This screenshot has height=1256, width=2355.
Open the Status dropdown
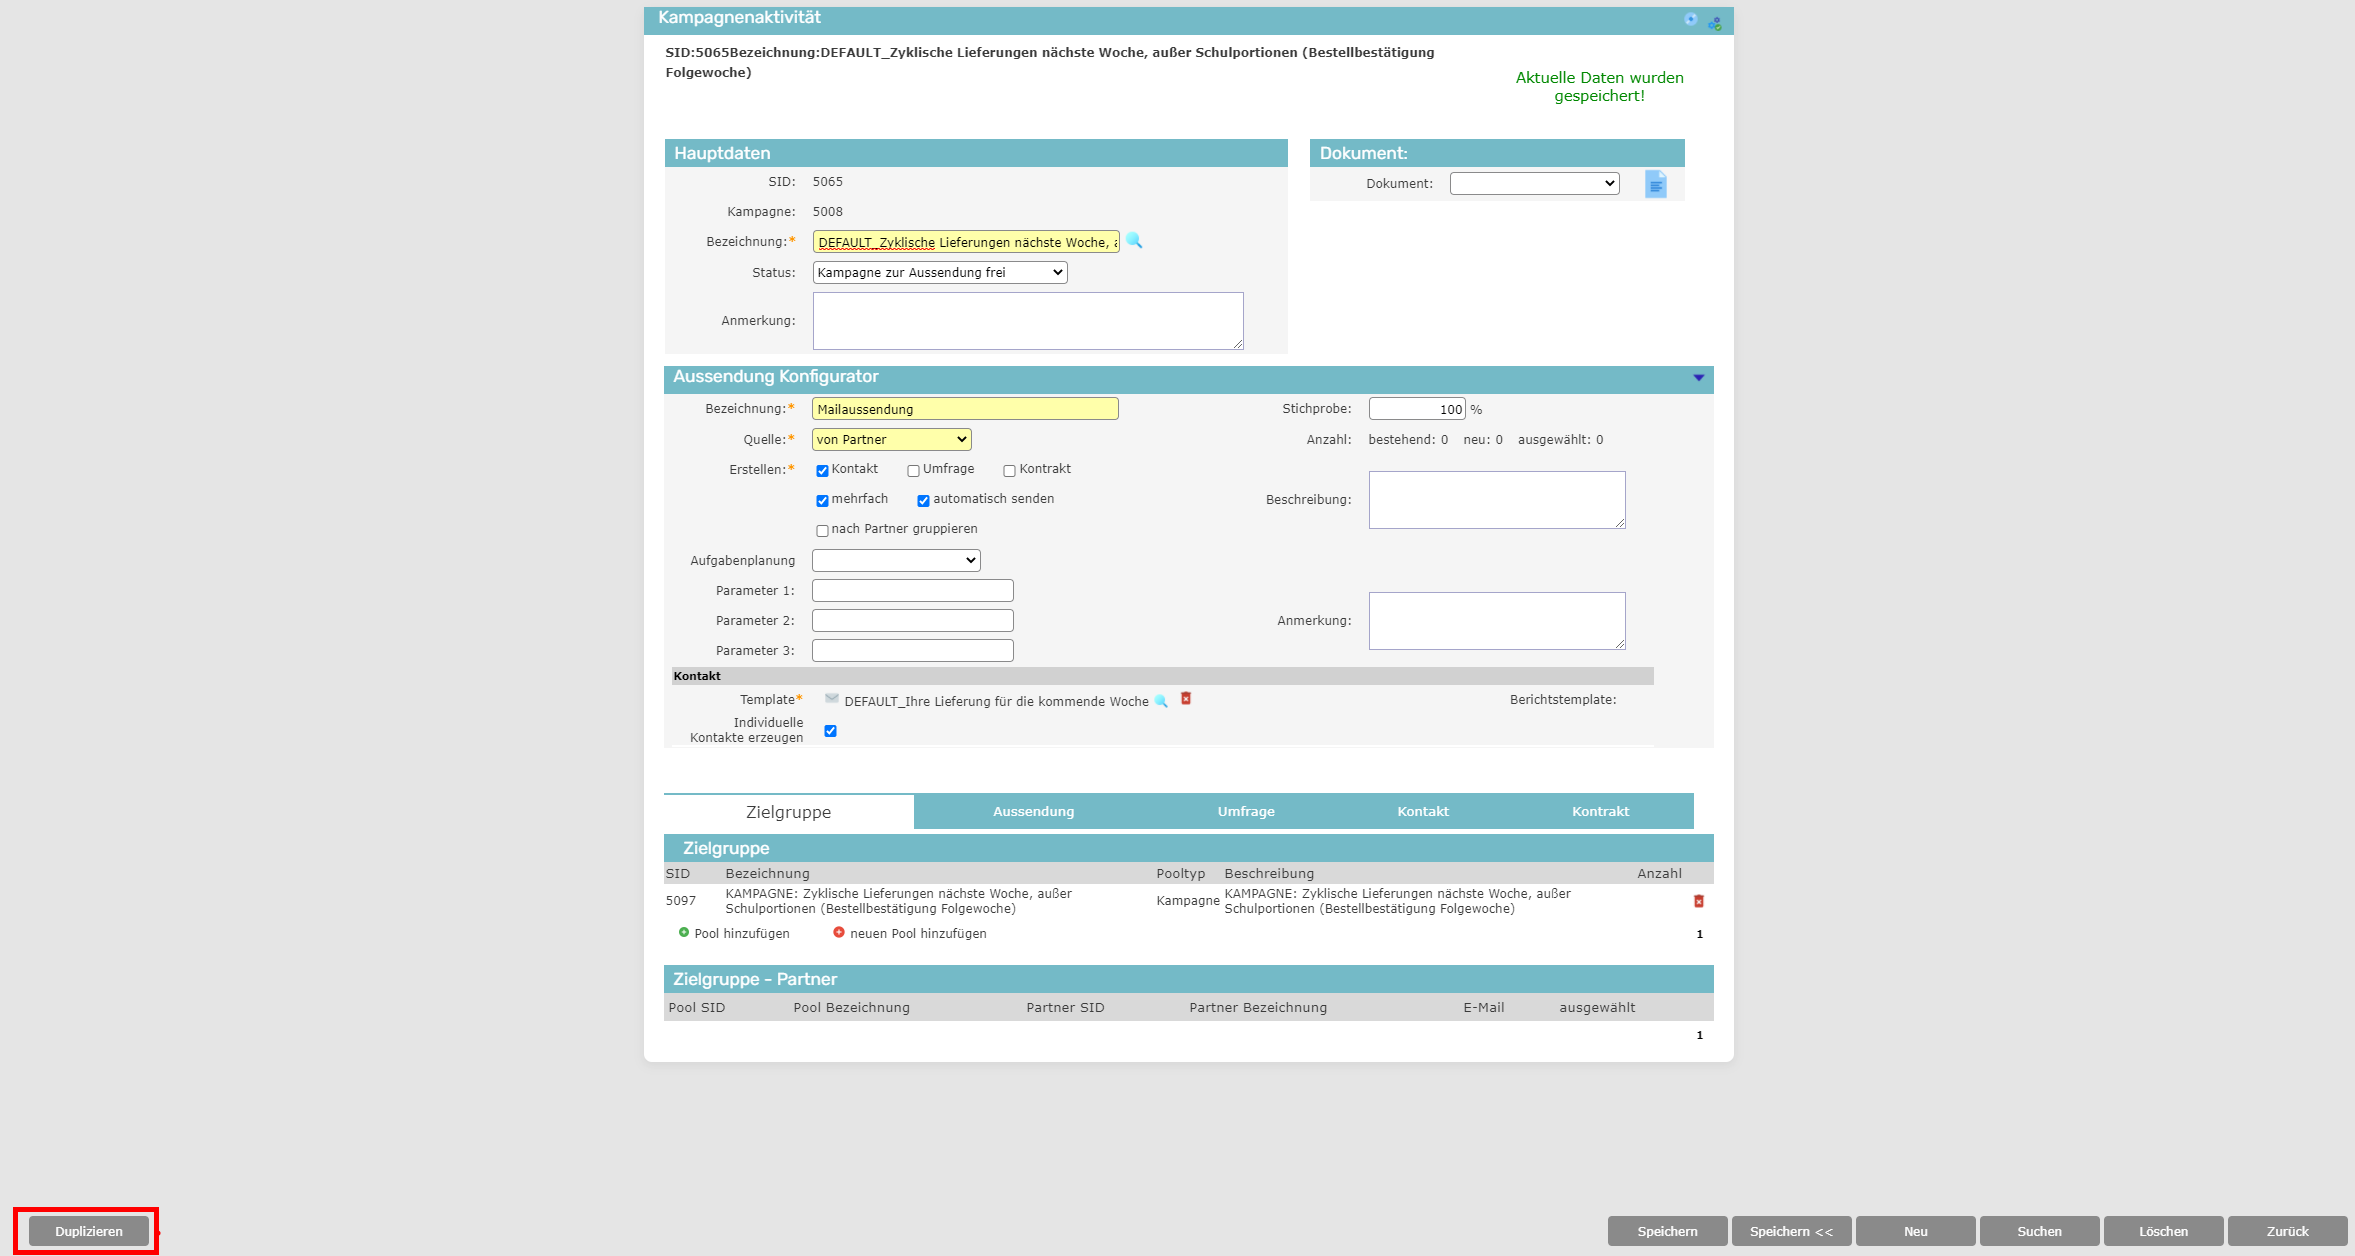pos(939,272)
